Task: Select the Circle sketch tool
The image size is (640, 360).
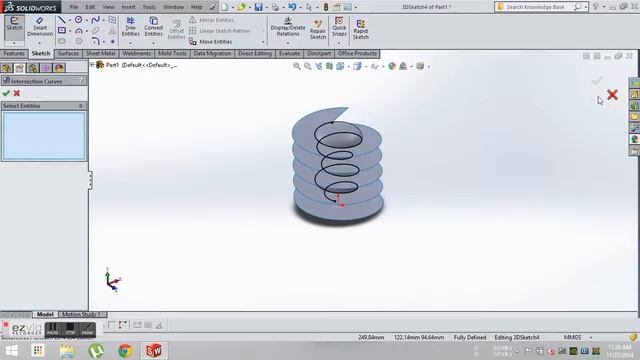Action: tap(78, 20)
